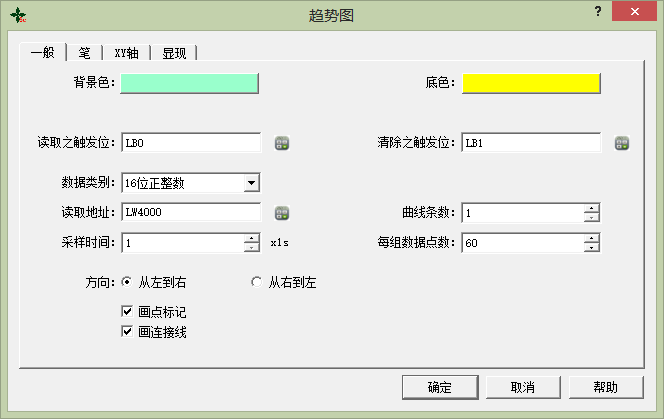Click the 确定 button
This screenshot has height=419, width=664.
click(439, 387)
